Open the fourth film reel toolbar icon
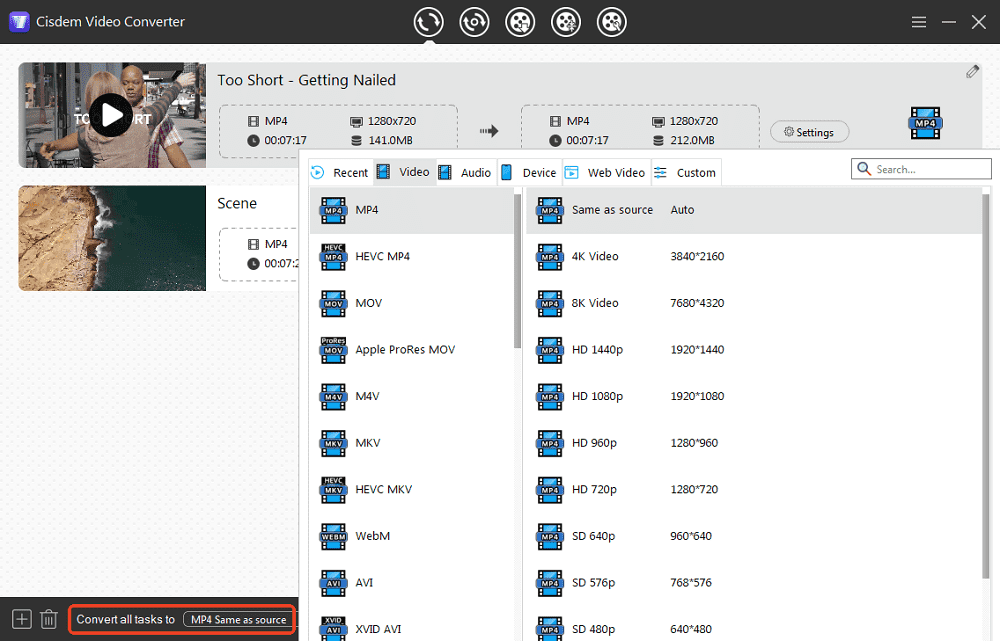 coord(566,22)
